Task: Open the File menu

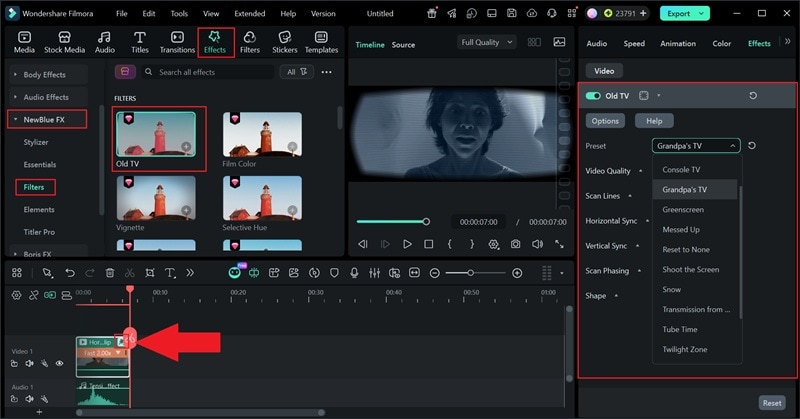Action: pyautogui.click(x=121, y=14)
